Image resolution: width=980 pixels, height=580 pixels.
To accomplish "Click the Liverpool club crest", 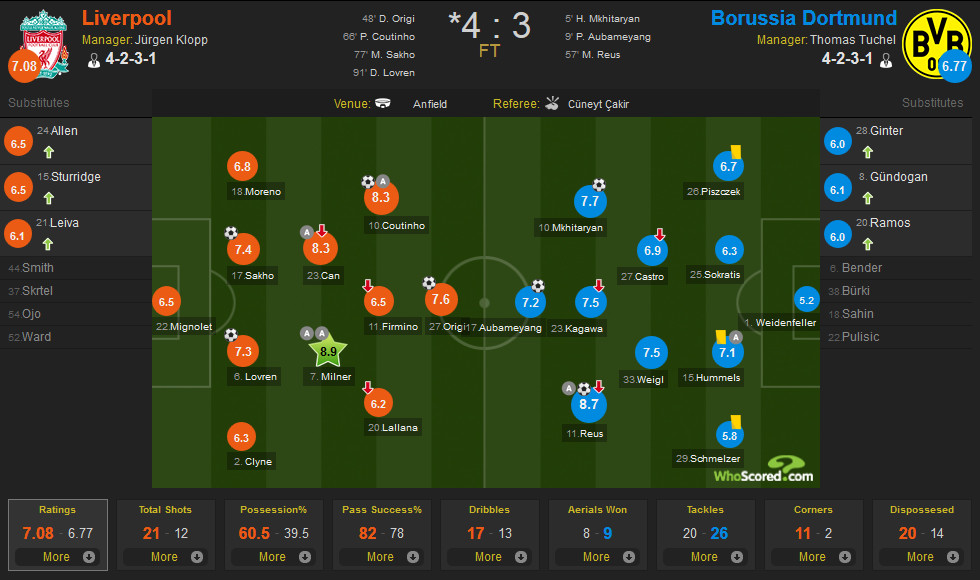I will [43, 44].
